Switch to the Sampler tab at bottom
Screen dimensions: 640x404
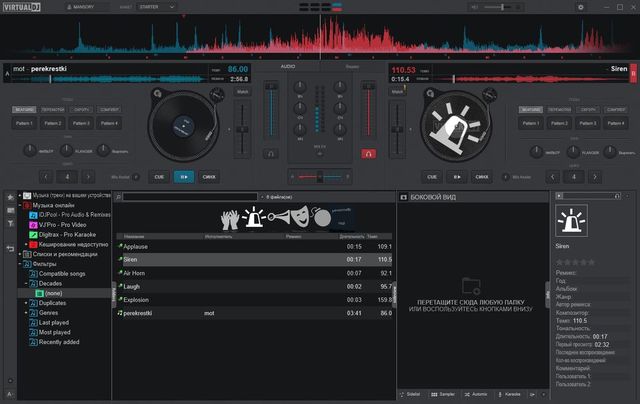click(x=443, y=395)
